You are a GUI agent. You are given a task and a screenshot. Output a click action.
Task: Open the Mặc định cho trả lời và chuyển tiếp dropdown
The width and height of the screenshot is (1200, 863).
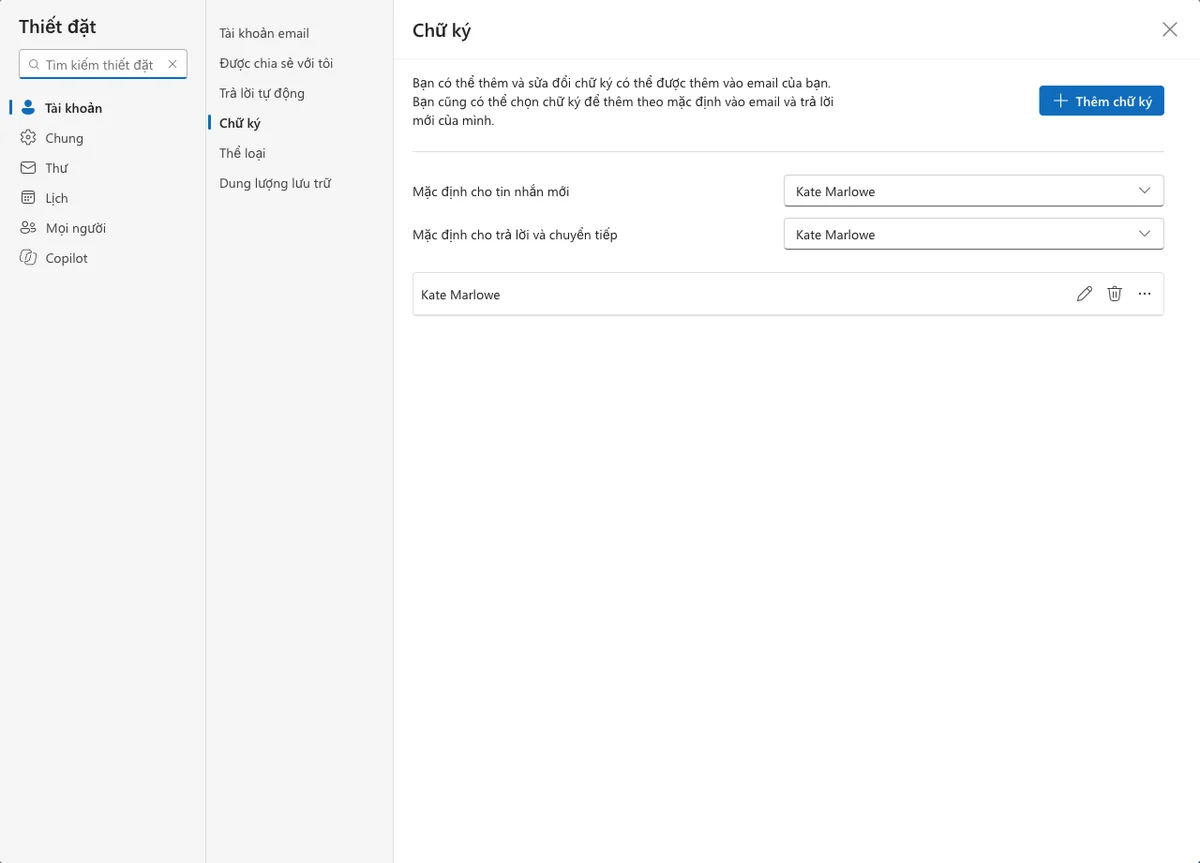[x=974, y=234]
